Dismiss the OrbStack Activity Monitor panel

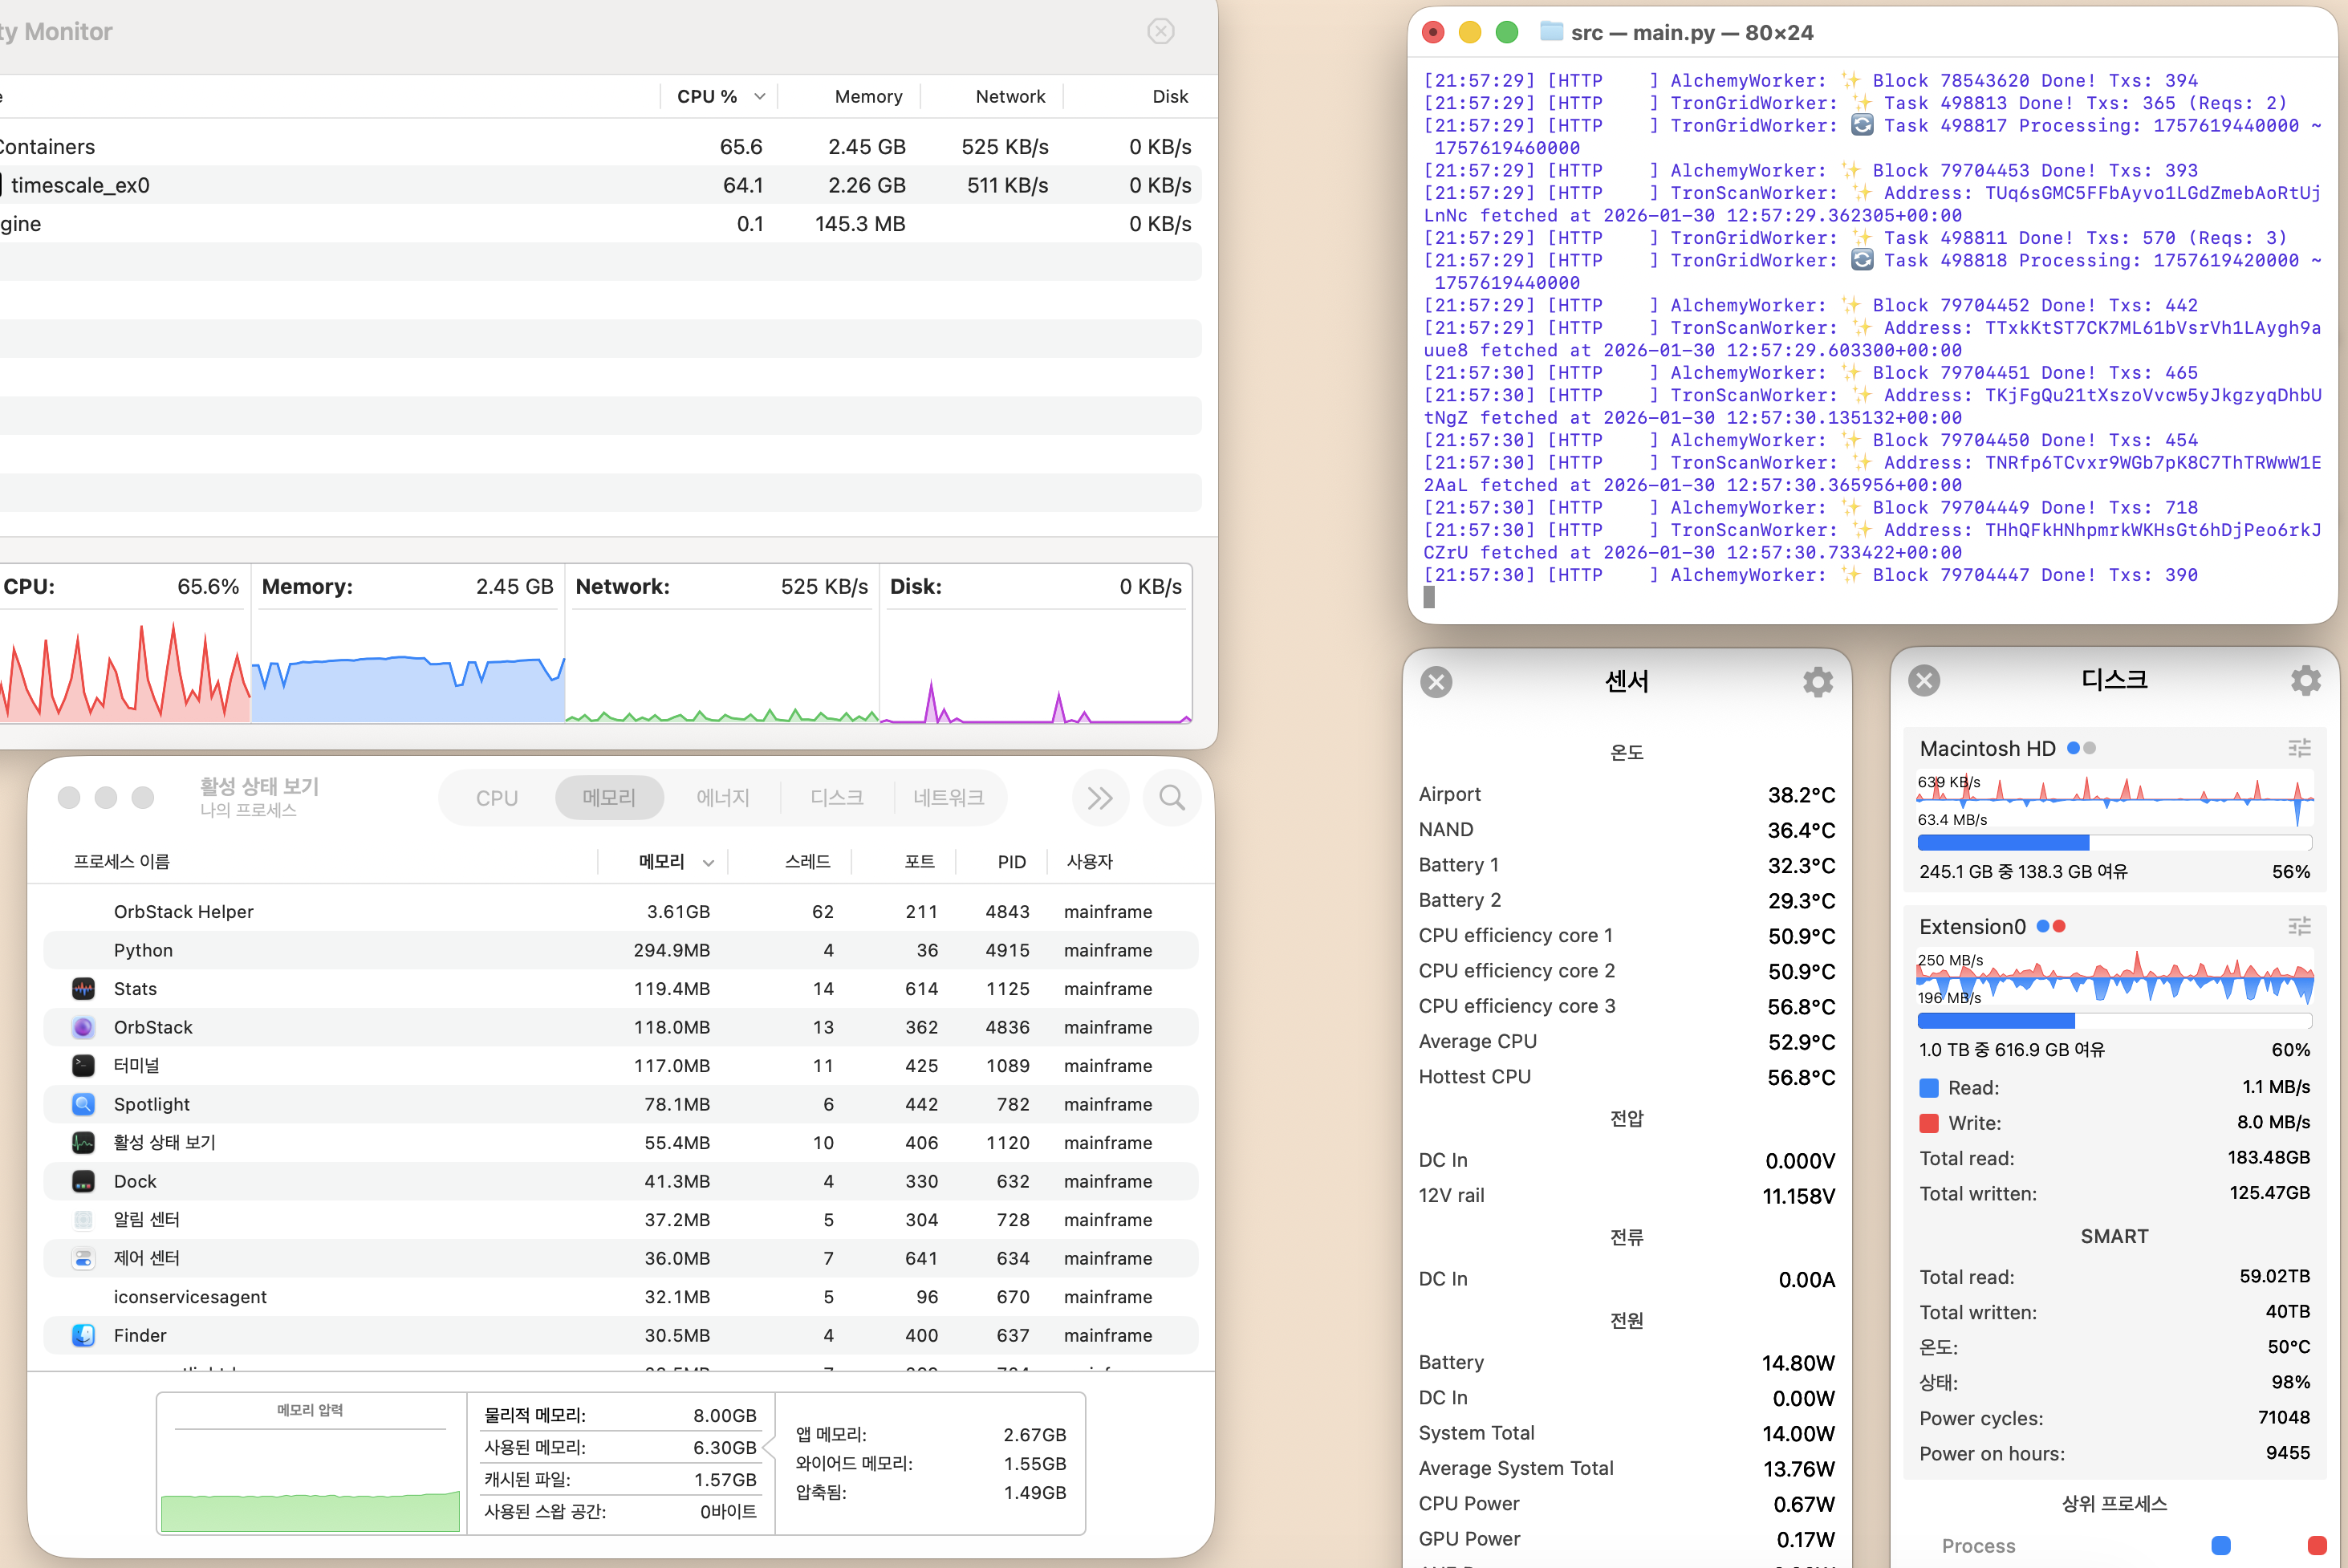(1160, 31)
